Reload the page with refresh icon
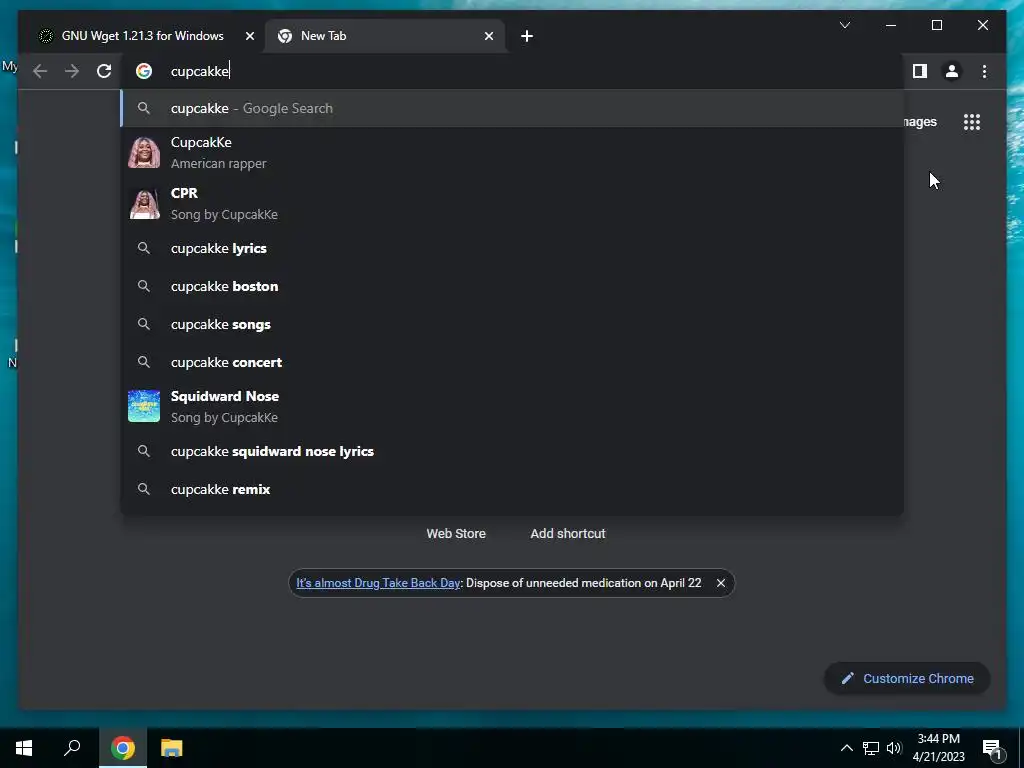This screenshot has width=1024, height=768. pos(104,71)
